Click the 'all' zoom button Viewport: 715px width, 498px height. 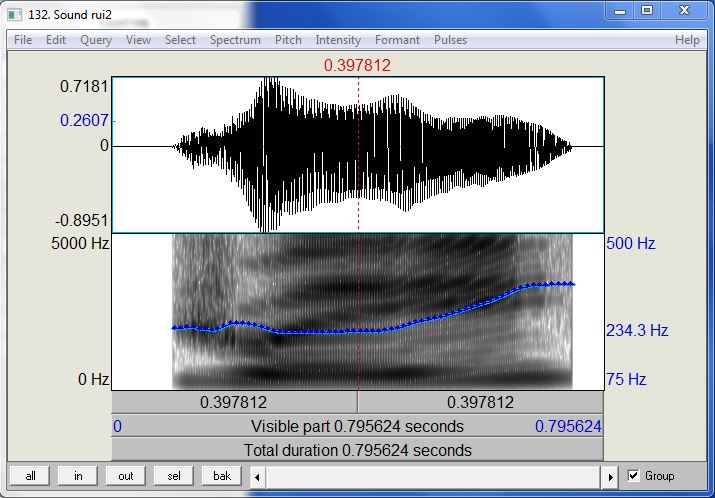pyautogui.click(x=31, y=476)
